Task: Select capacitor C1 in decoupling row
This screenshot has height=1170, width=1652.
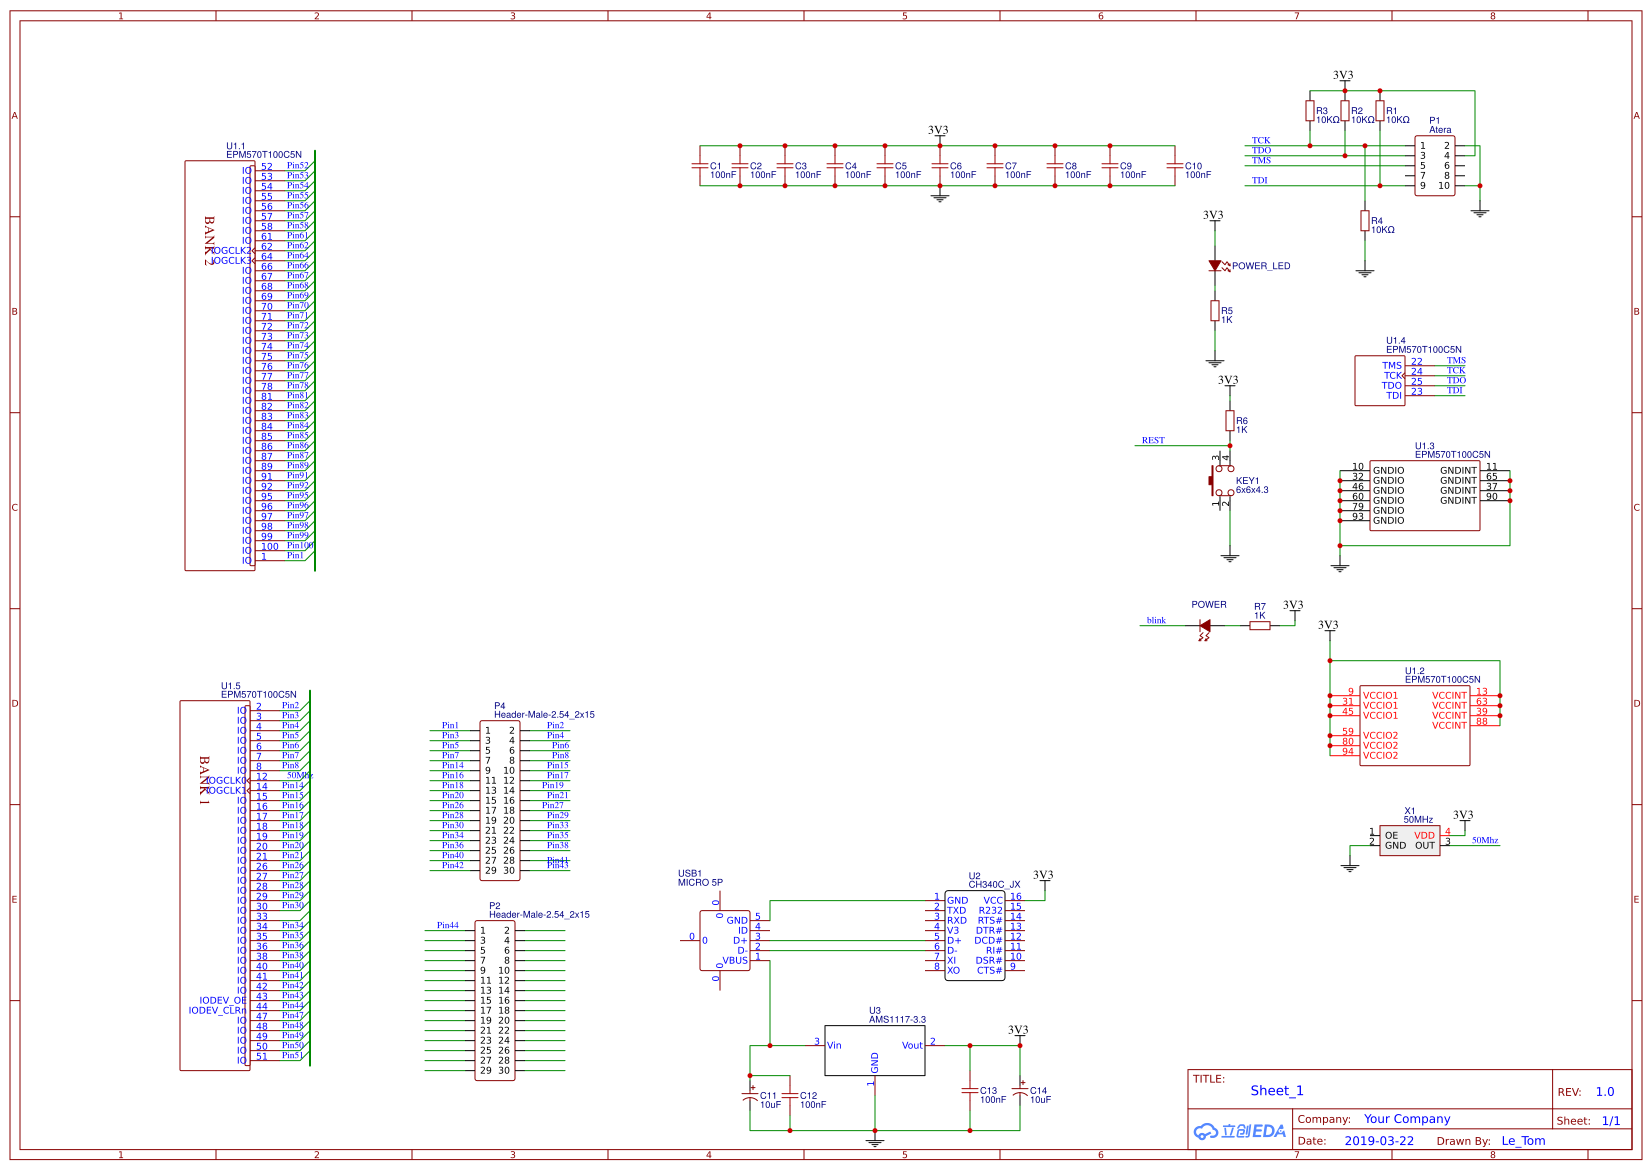Action: (700, 167)
